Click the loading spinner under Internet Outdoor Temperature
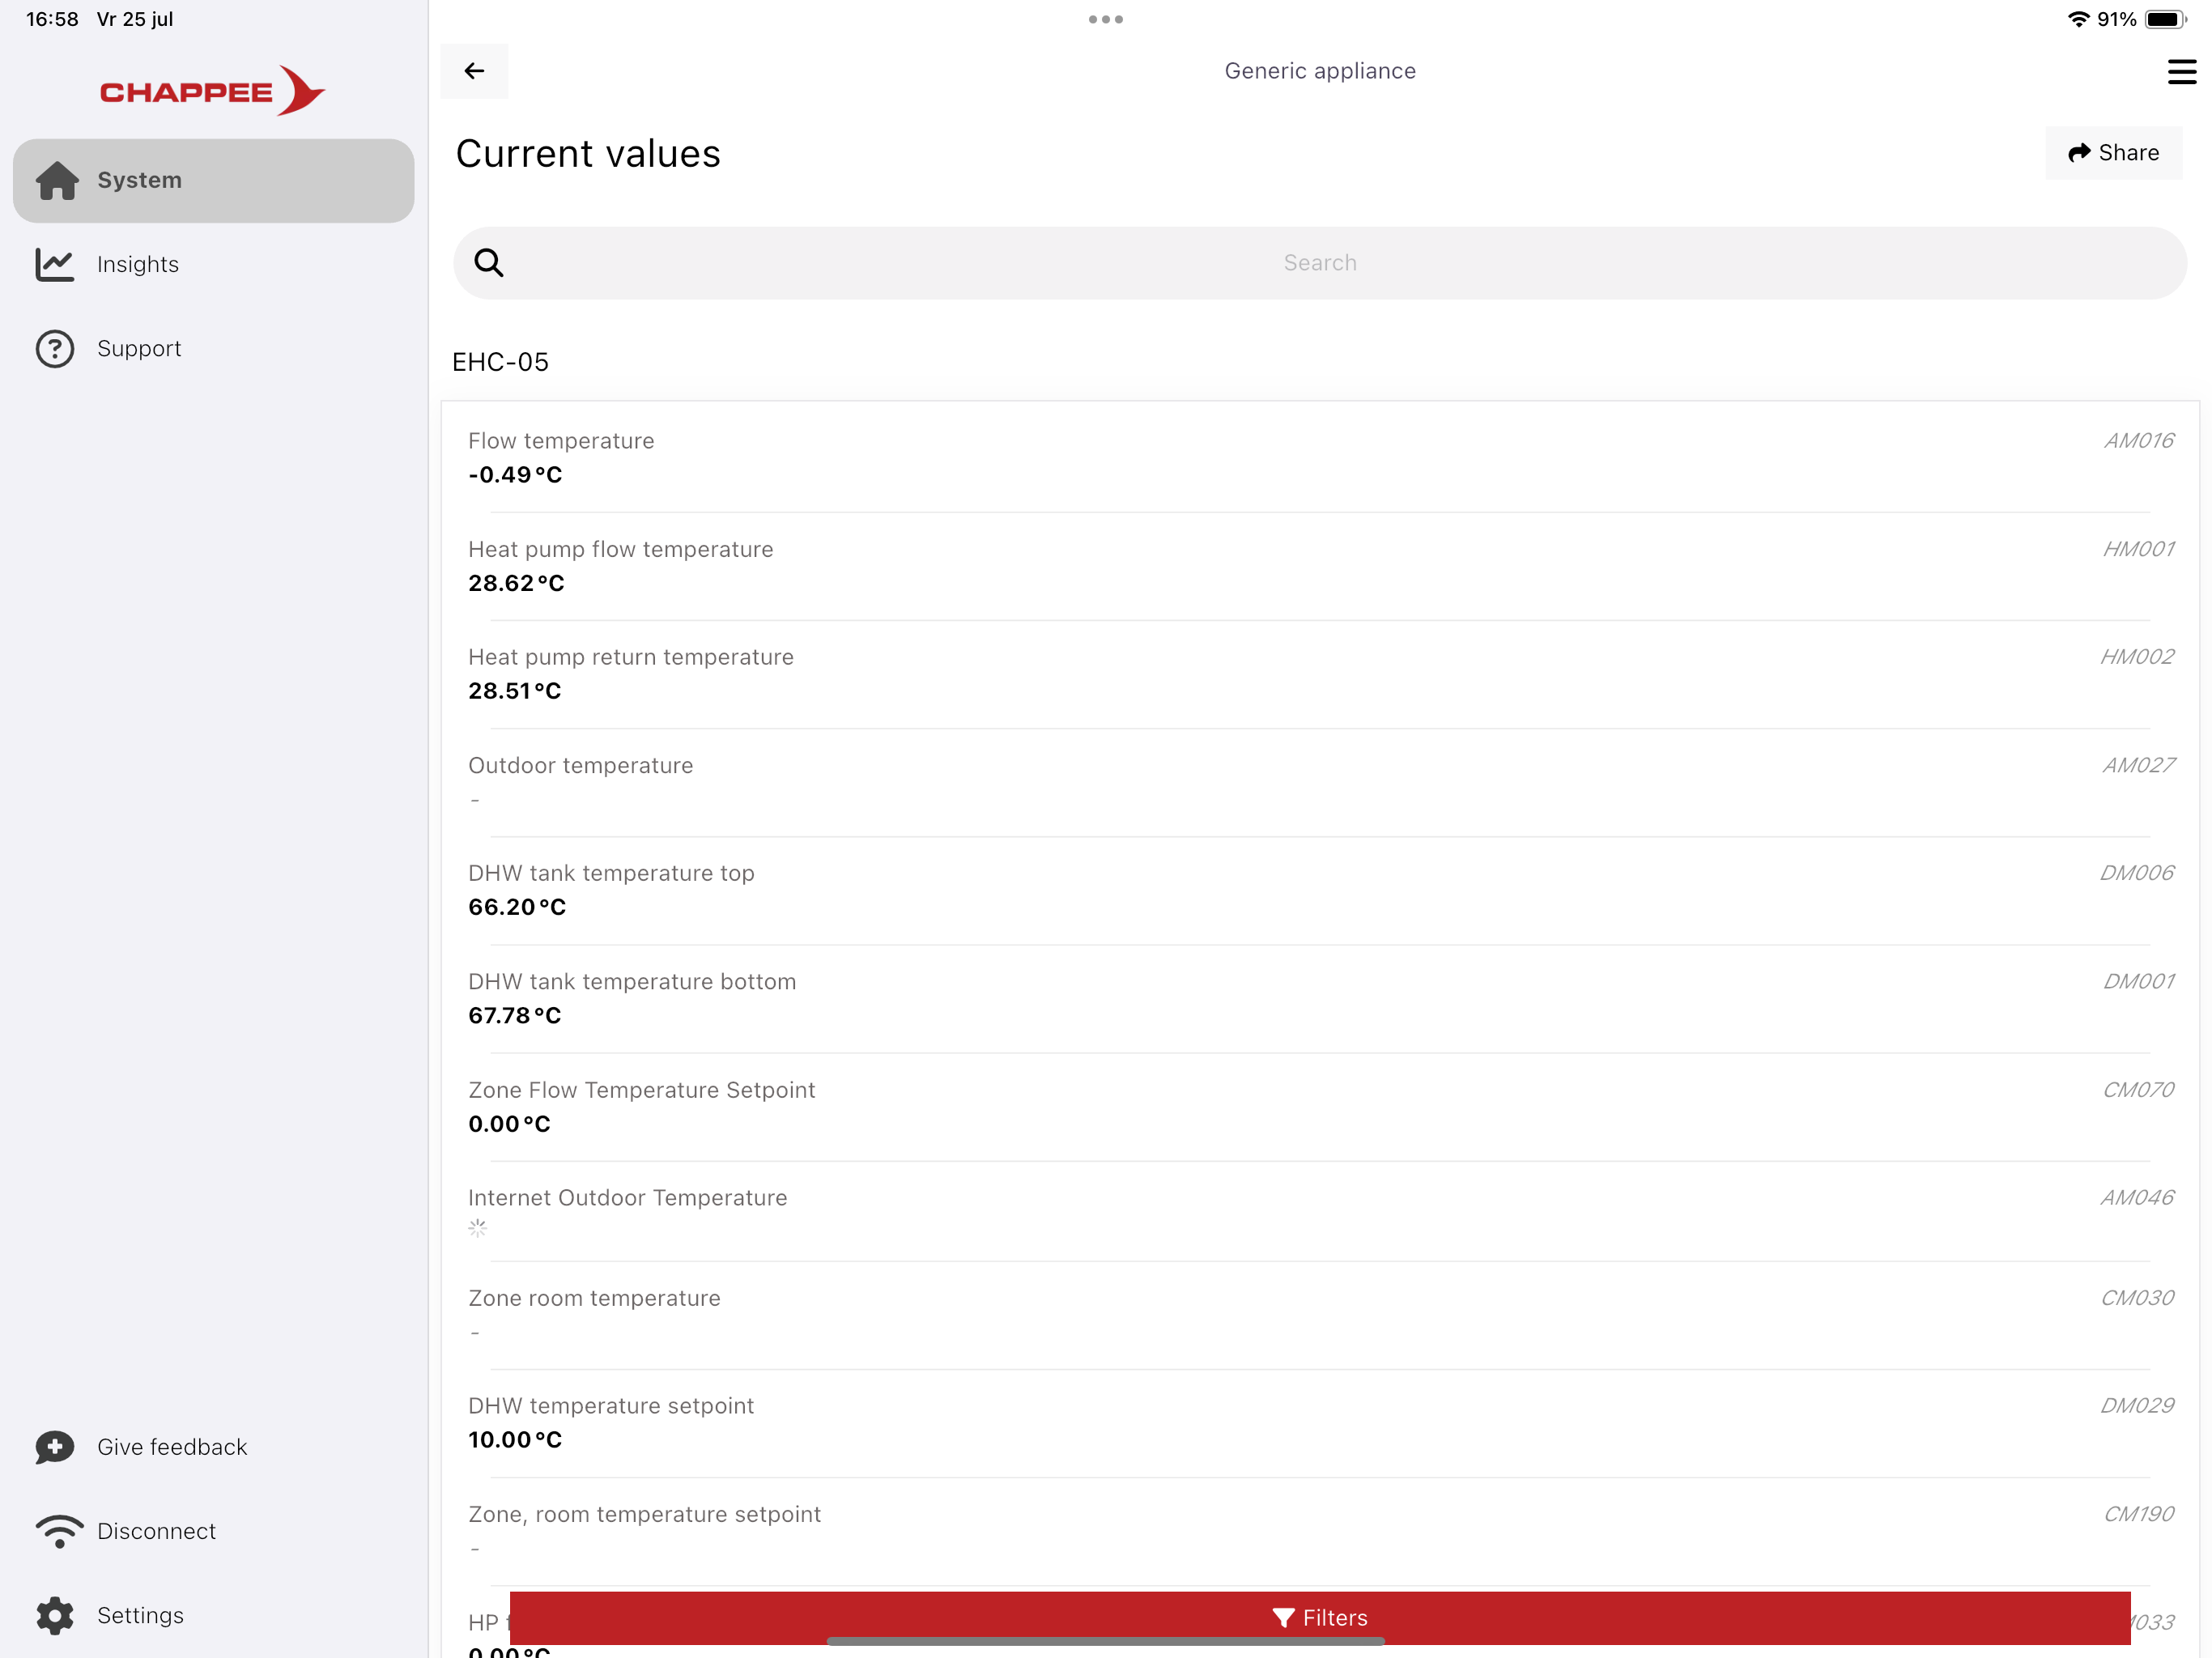This screenshot has width=2212, height=1658. point(478,1229)
